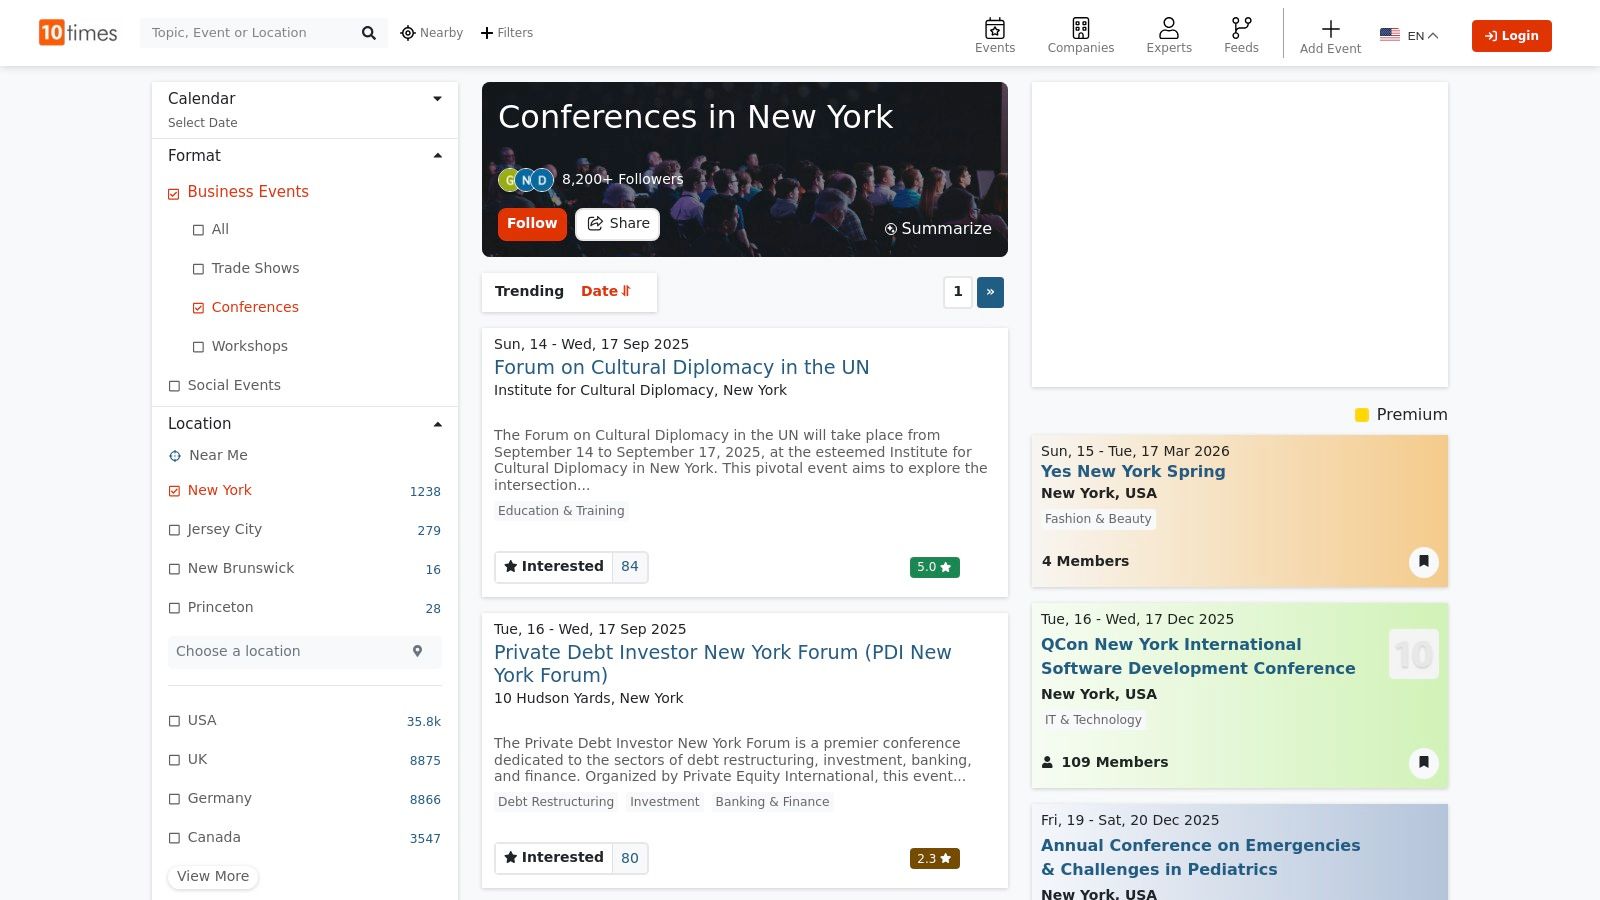Collapse the Format filter section
The height and width of the screenshot is (900, 1600).
tap(437, 156)
